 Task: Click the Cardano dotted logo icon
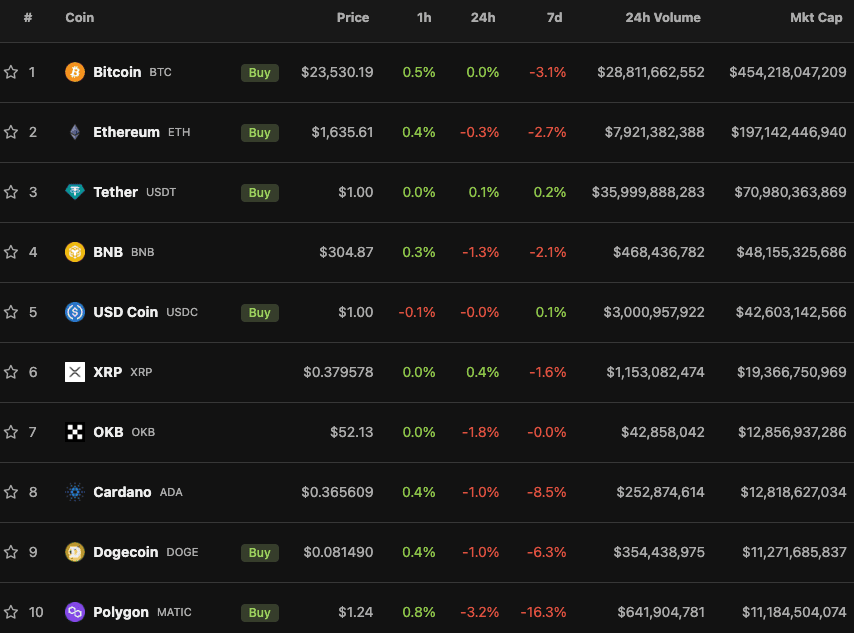[x=75, y=492]
